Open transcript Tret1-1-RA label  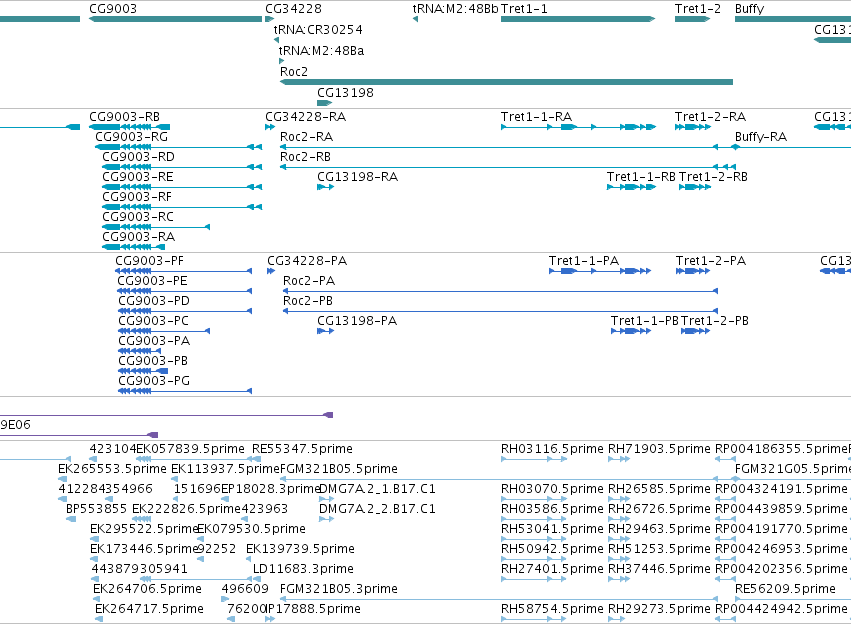[536, 117]
